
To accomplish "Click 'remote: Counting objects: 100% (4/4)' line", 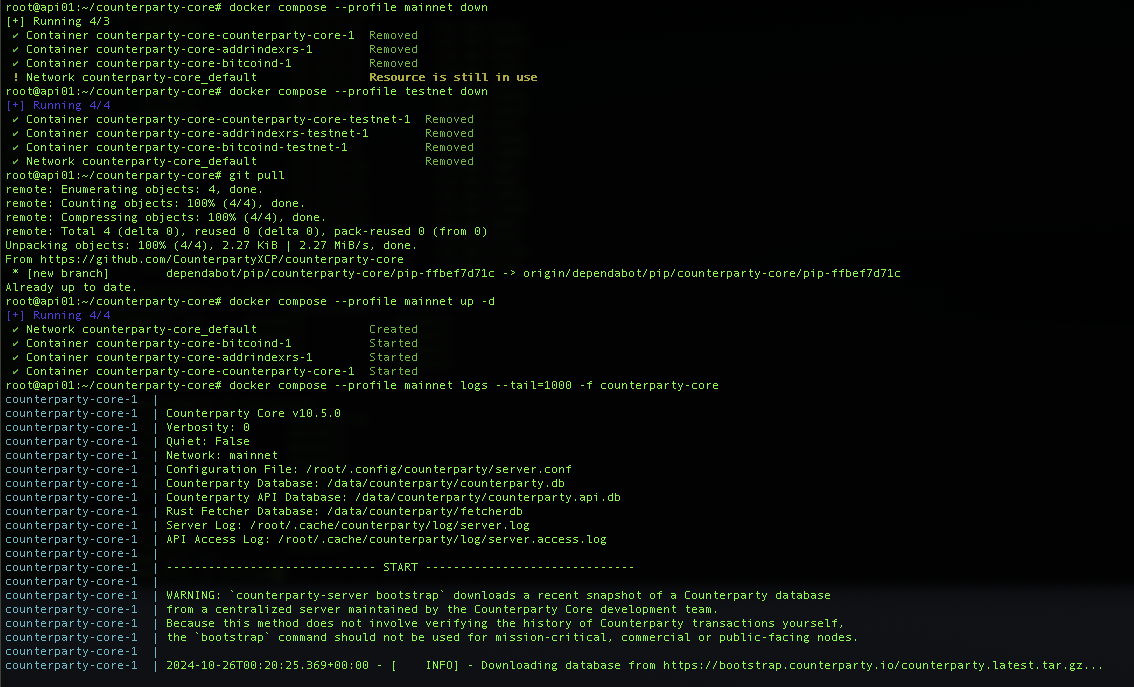I will 155,203.
